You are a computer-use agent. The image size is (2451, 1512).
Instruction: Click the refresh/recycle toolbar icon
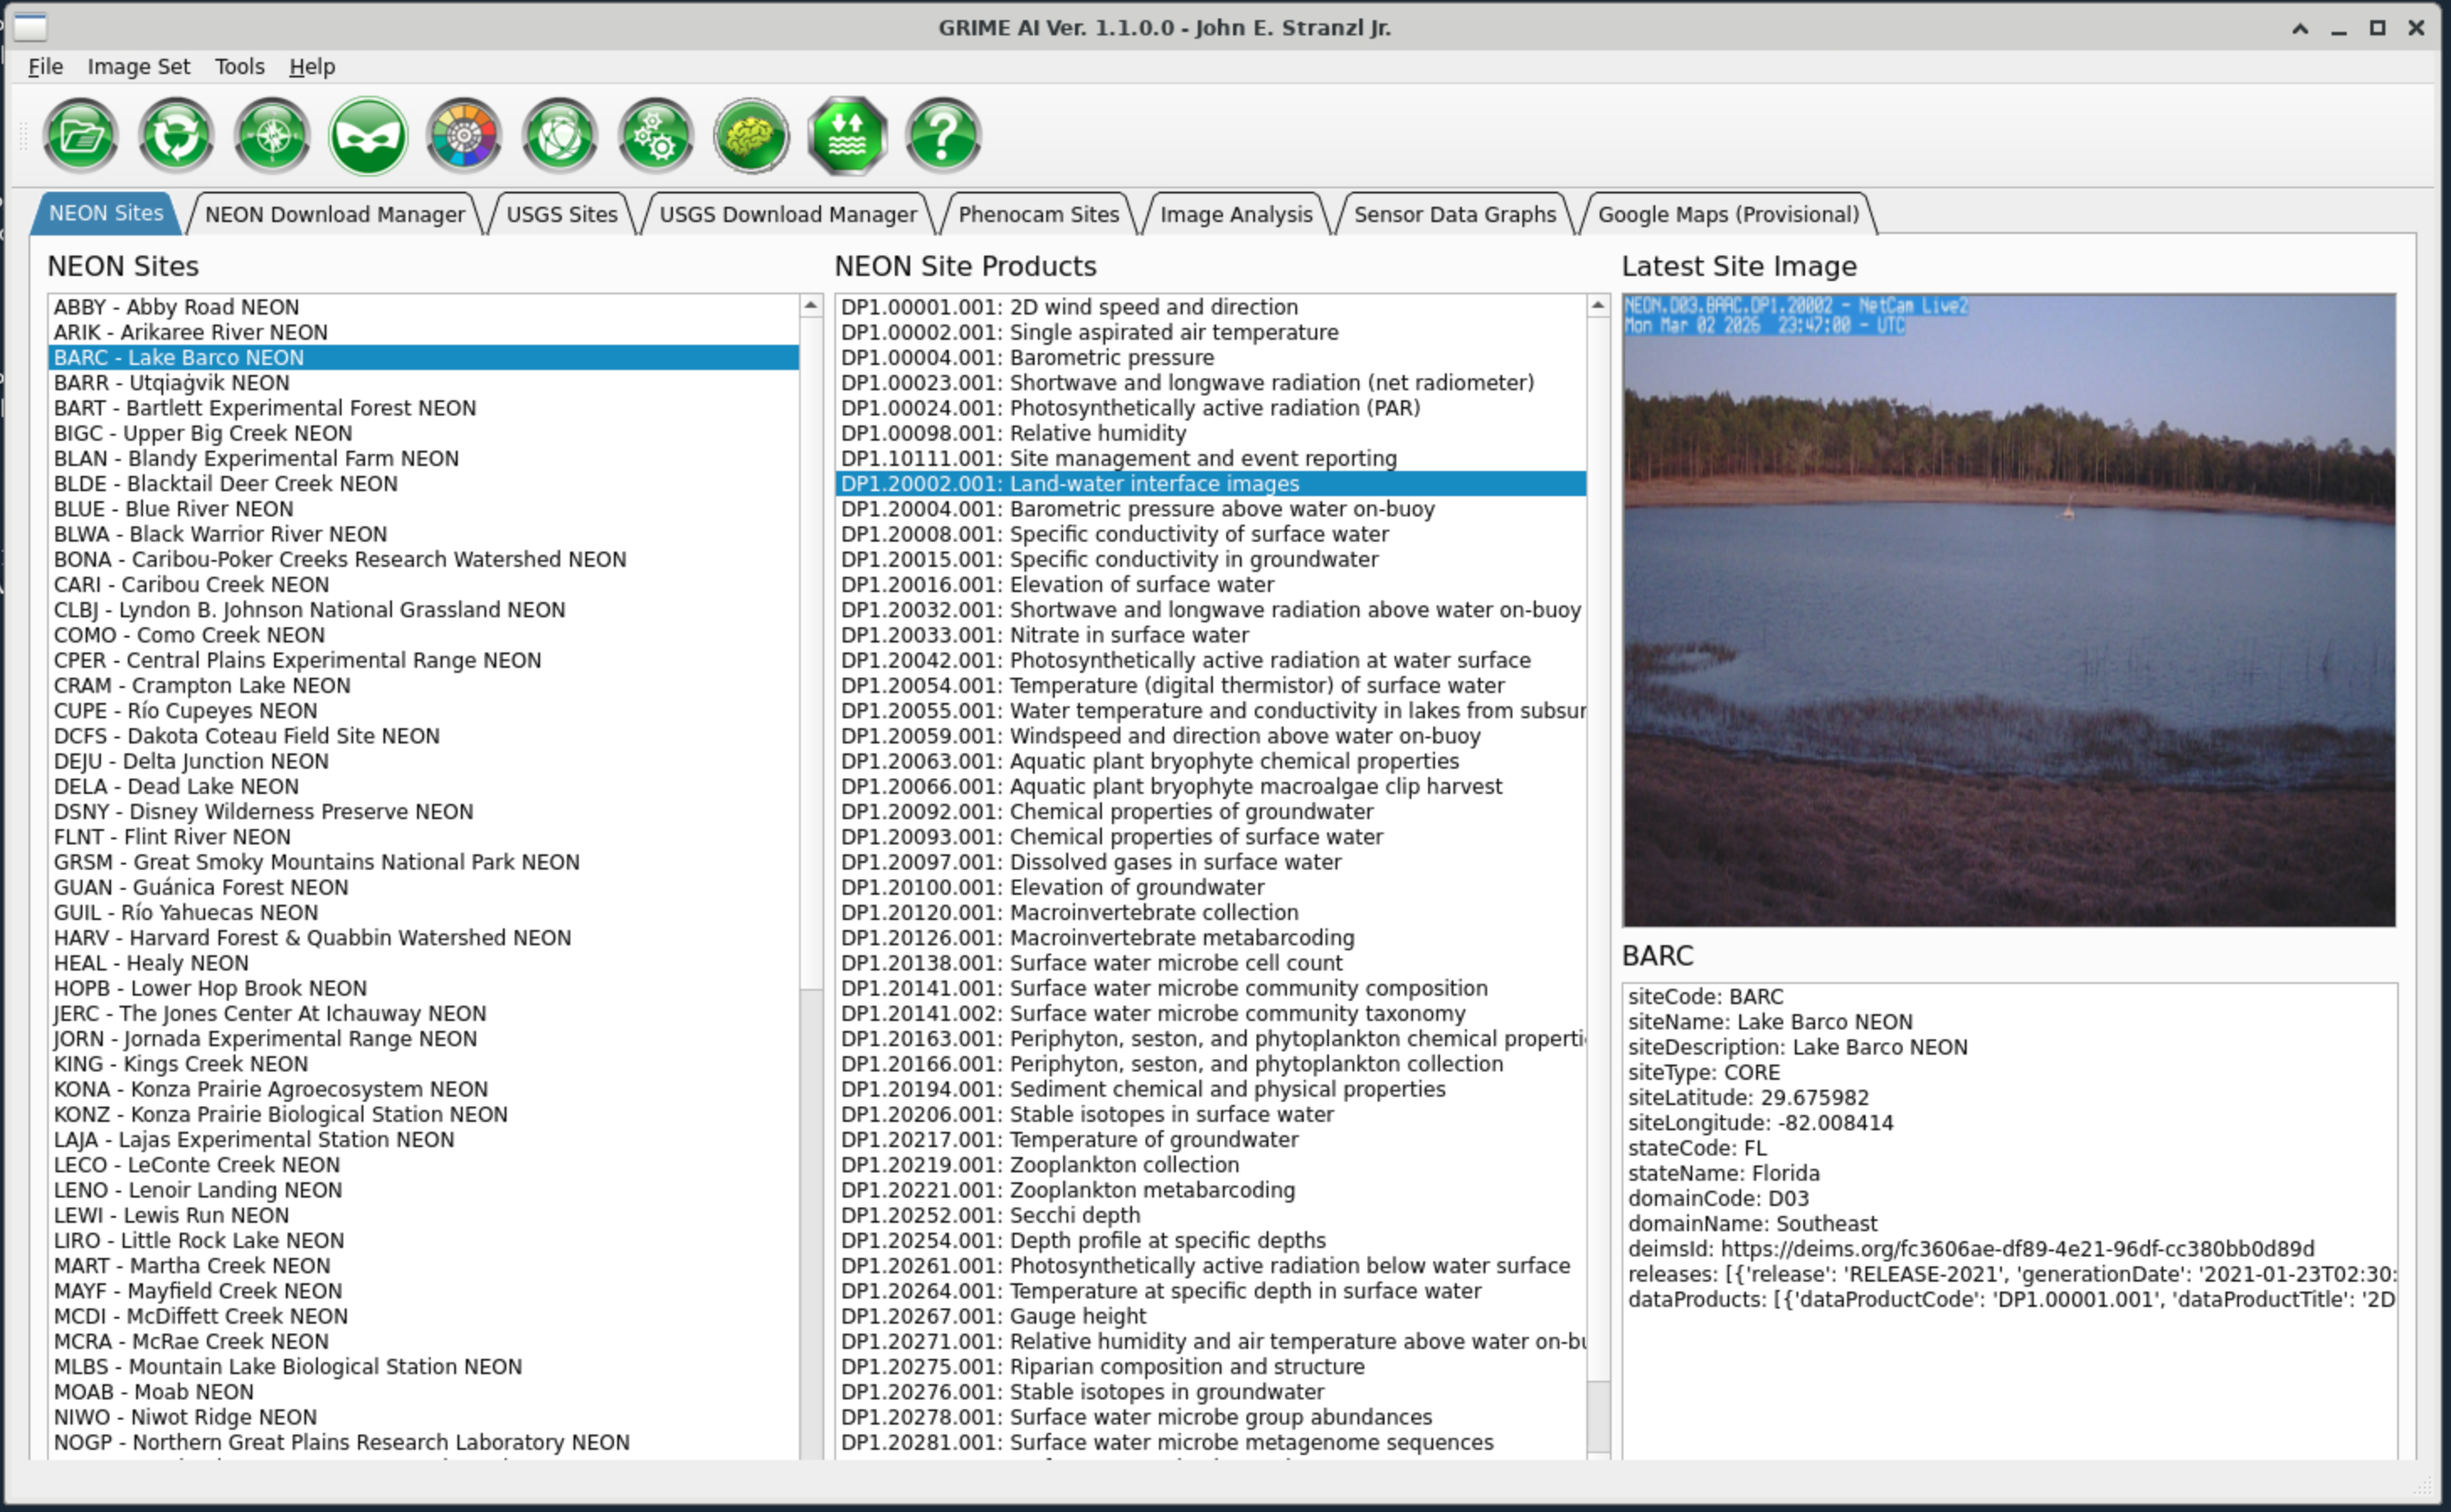click(x=176, y=134)
